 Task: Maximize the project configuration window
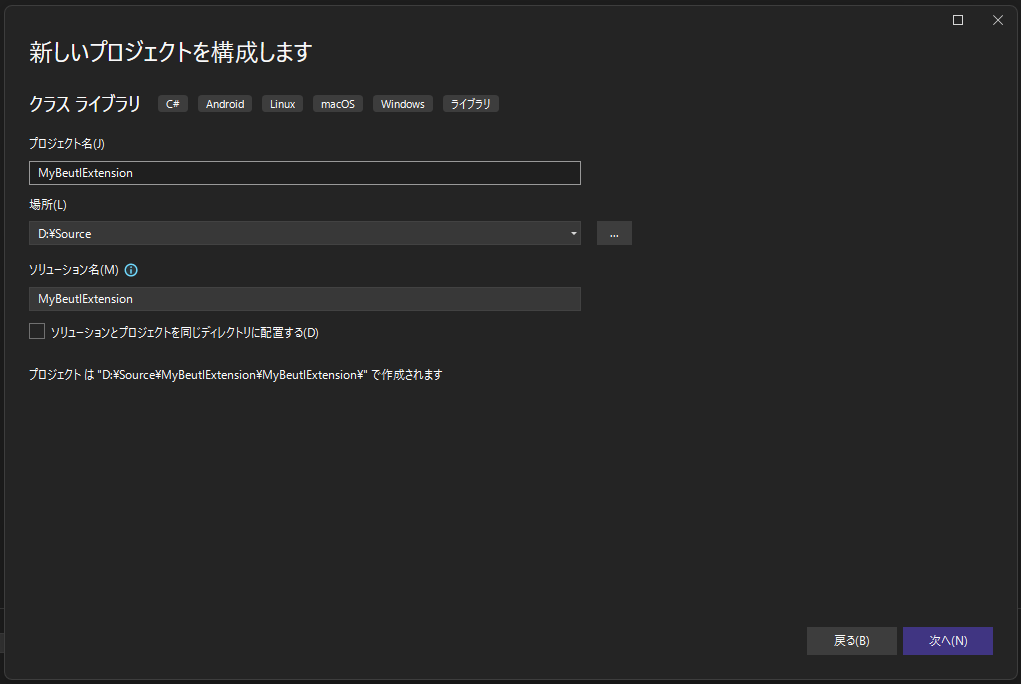957,19
